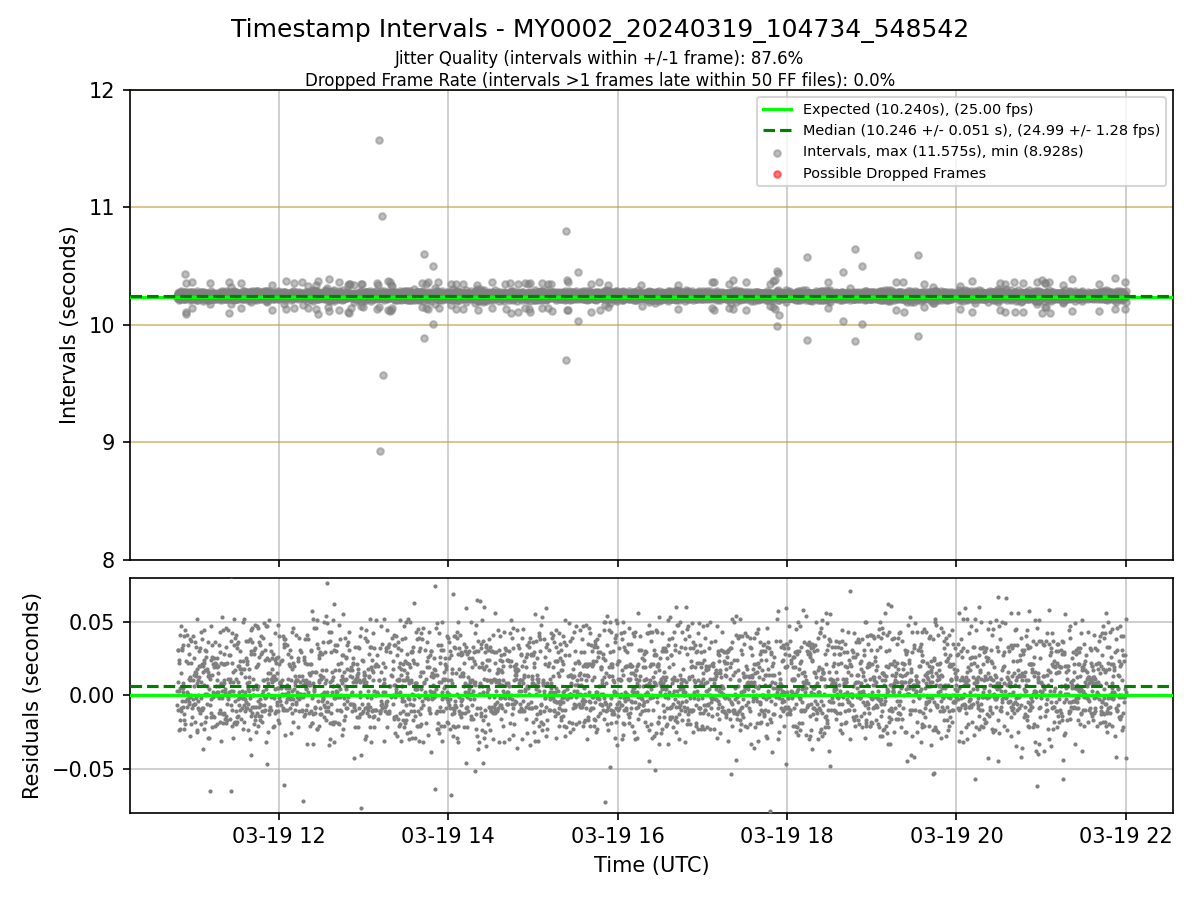Click x-axis tick label '03-19 20'
This screenshot has height=900, width=1200.
click(956, 835)
